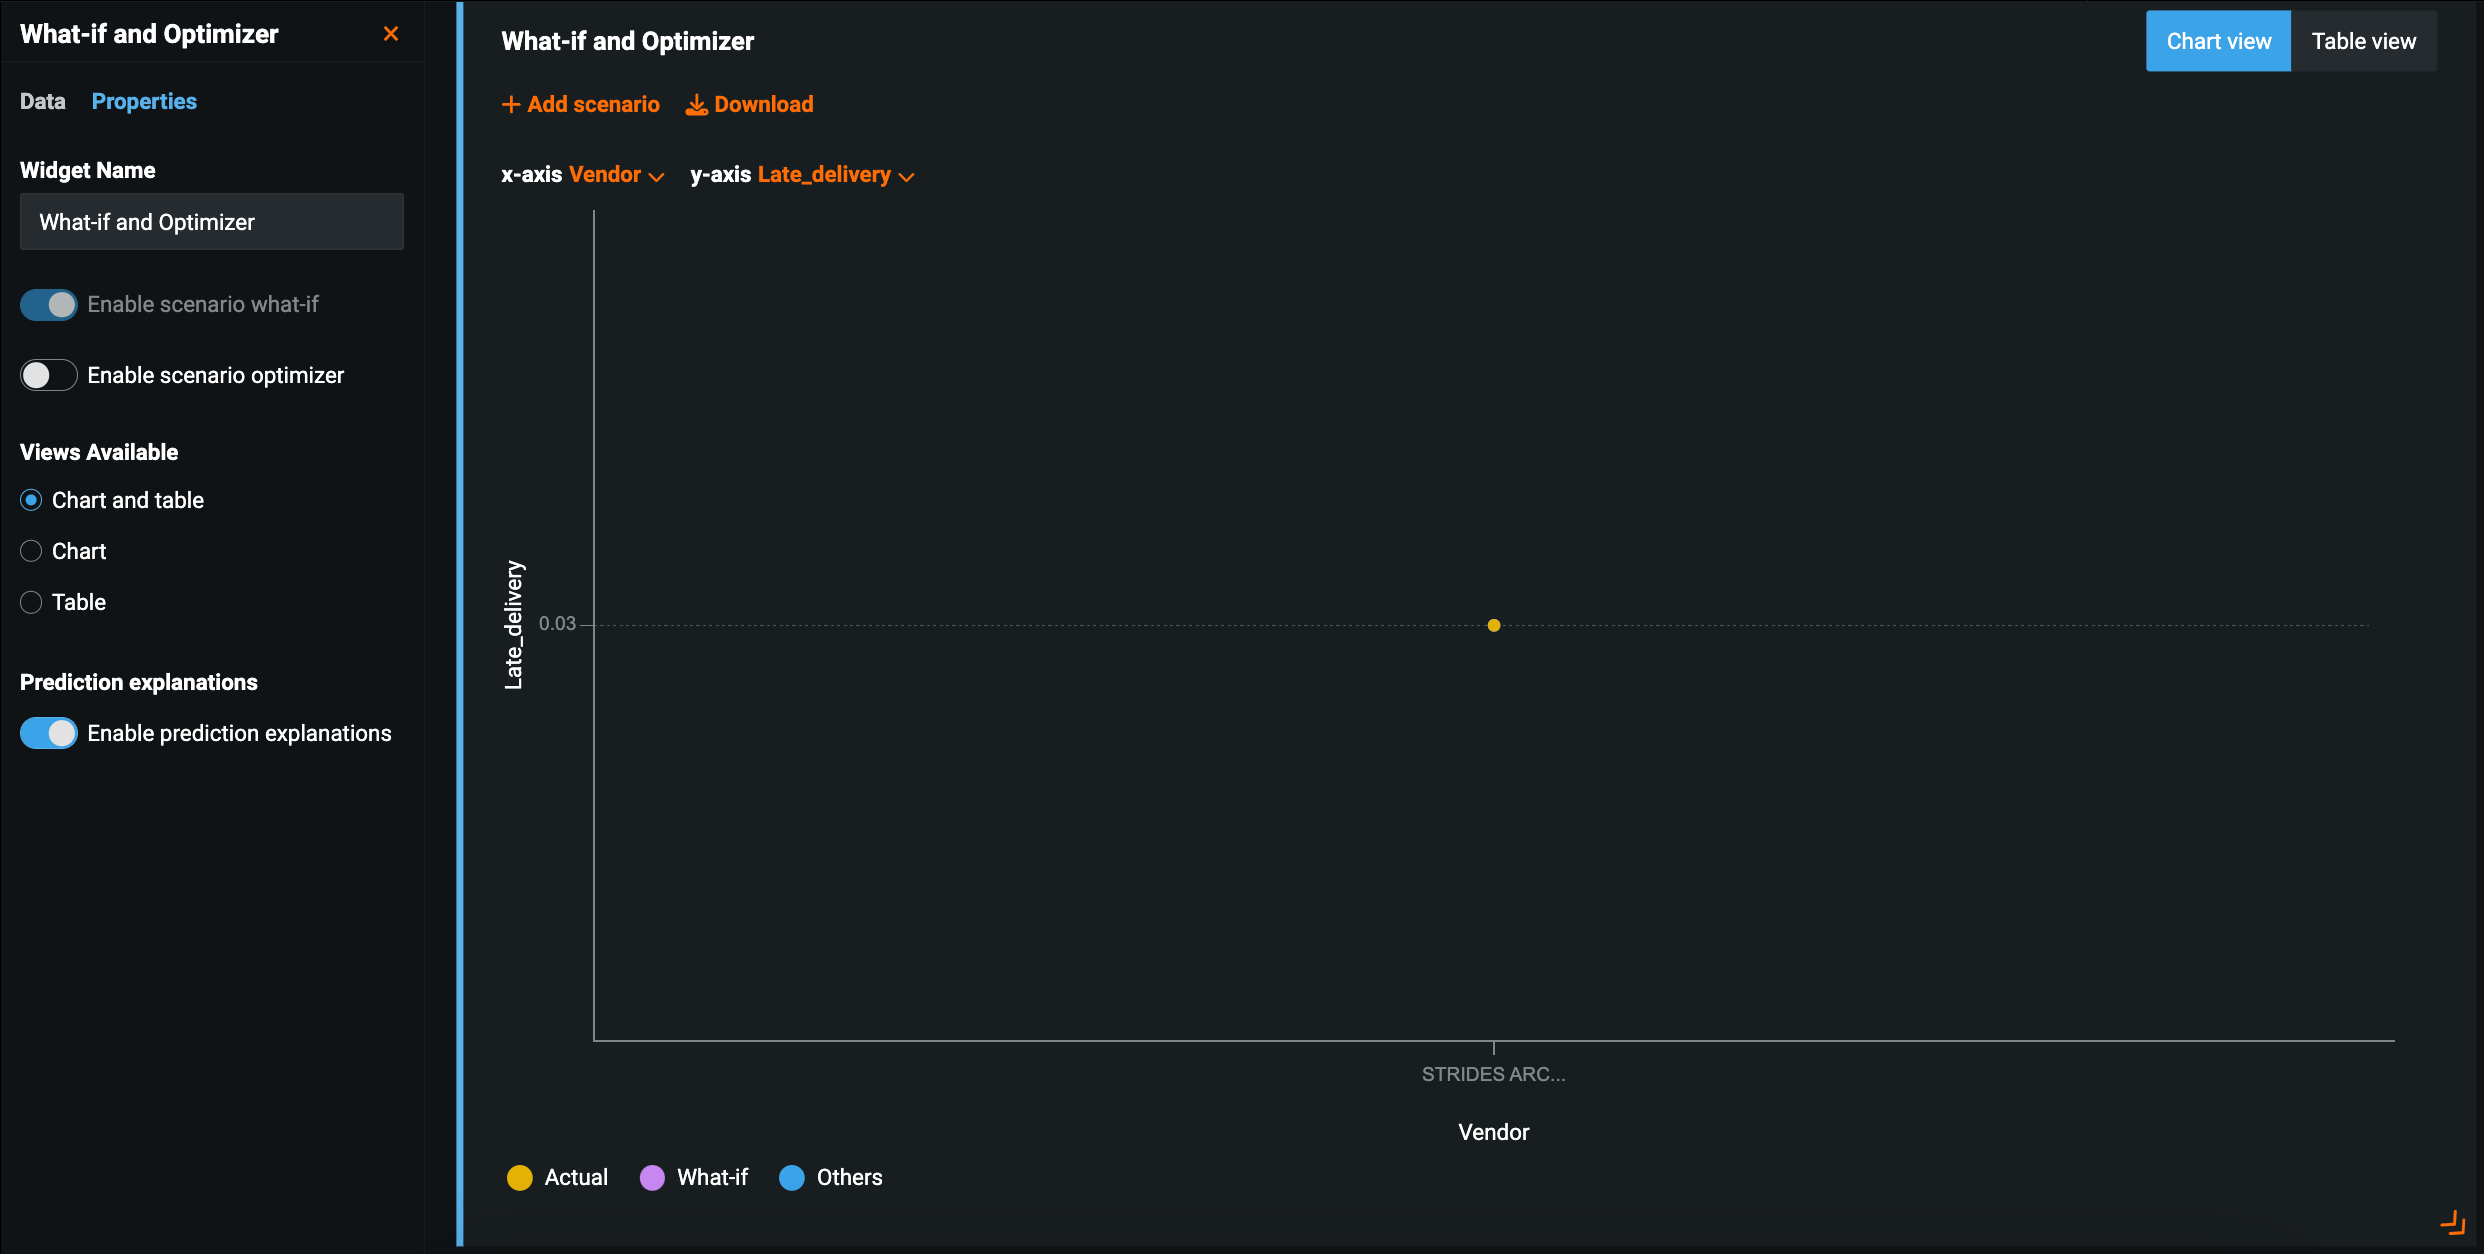Click the purple What-if legend dot
Image resolution: width=2484 pixels, height=1254 pixels.
652,1177
